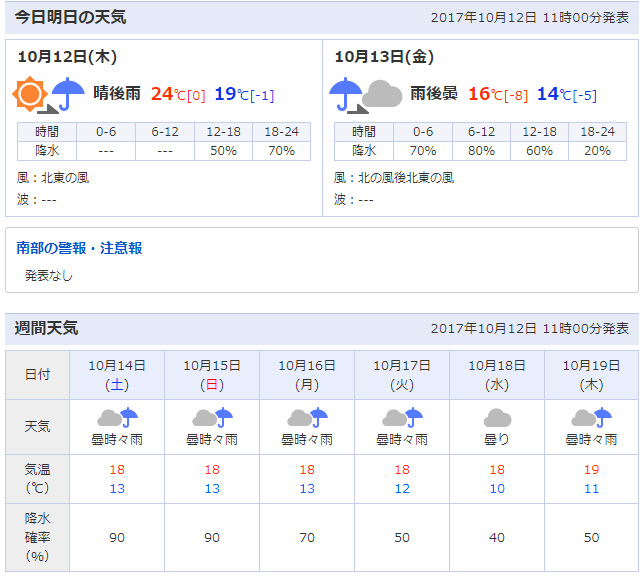Click the 70% rain chance for 18-24 today
This screenshot has width=643, height=582.
(281, 151)
